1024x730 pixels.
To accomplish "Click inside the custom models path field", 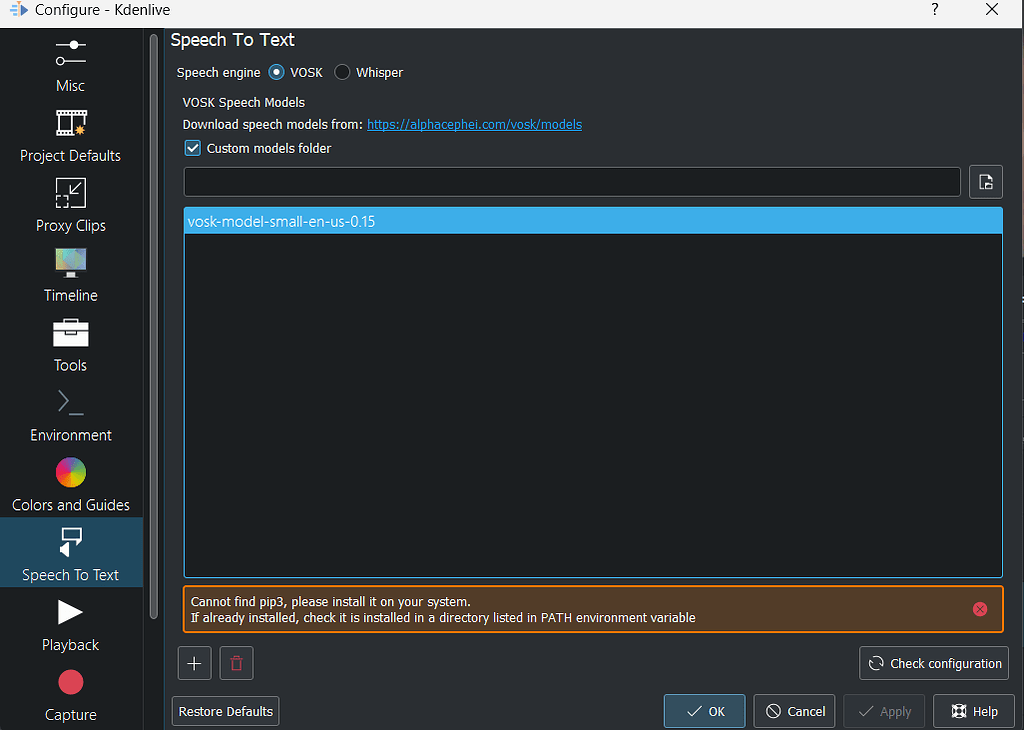I will 570,181.
